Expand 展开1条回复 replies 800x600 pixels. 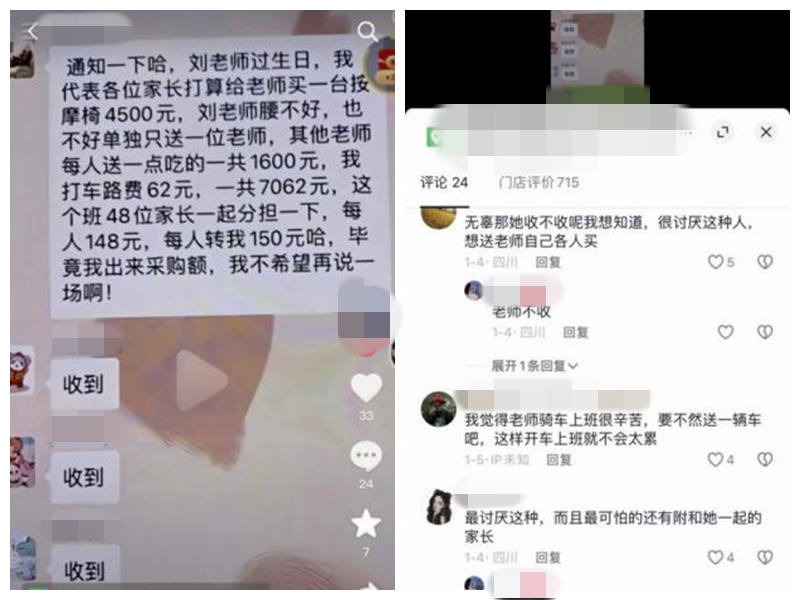534,366
